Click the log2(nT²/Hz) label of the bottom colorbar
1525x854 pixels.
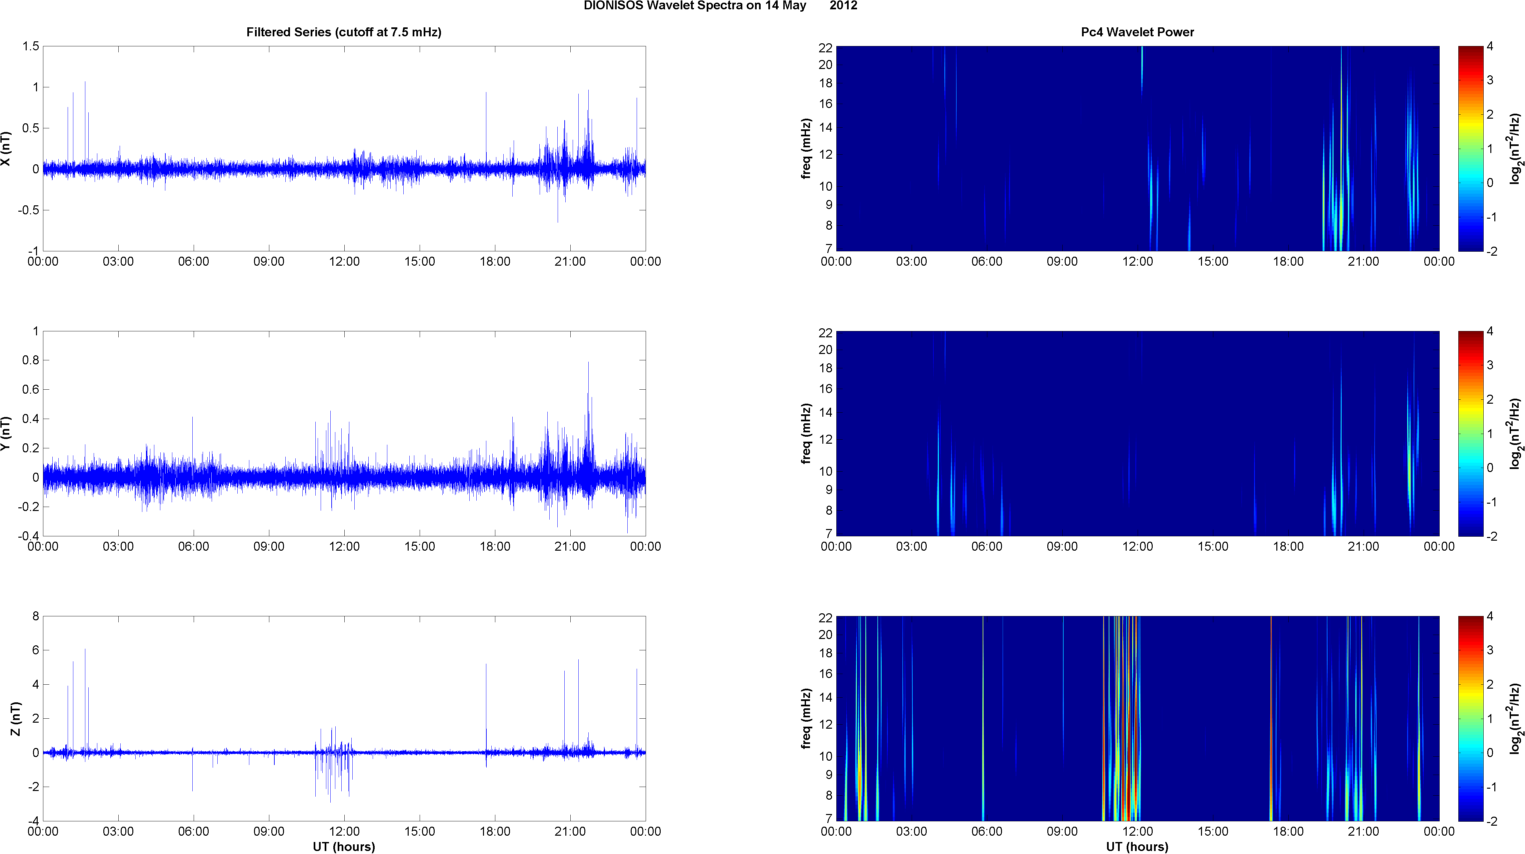coord(1516,718)
